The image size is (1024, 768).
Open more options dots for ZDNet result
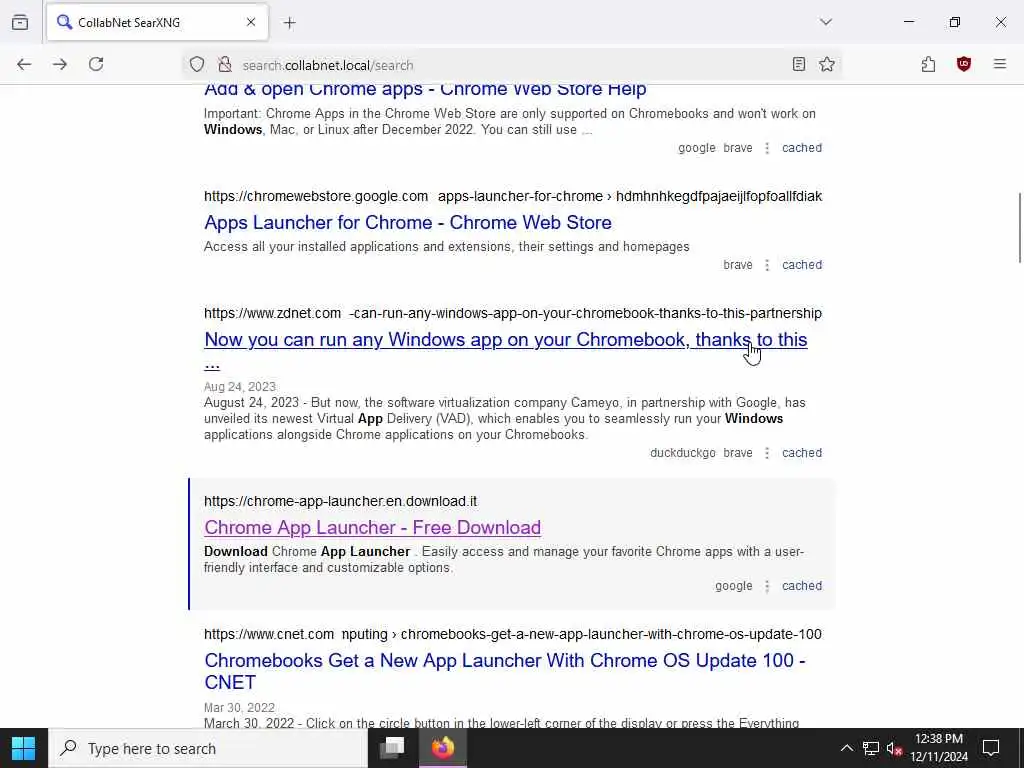pos(767,453)
